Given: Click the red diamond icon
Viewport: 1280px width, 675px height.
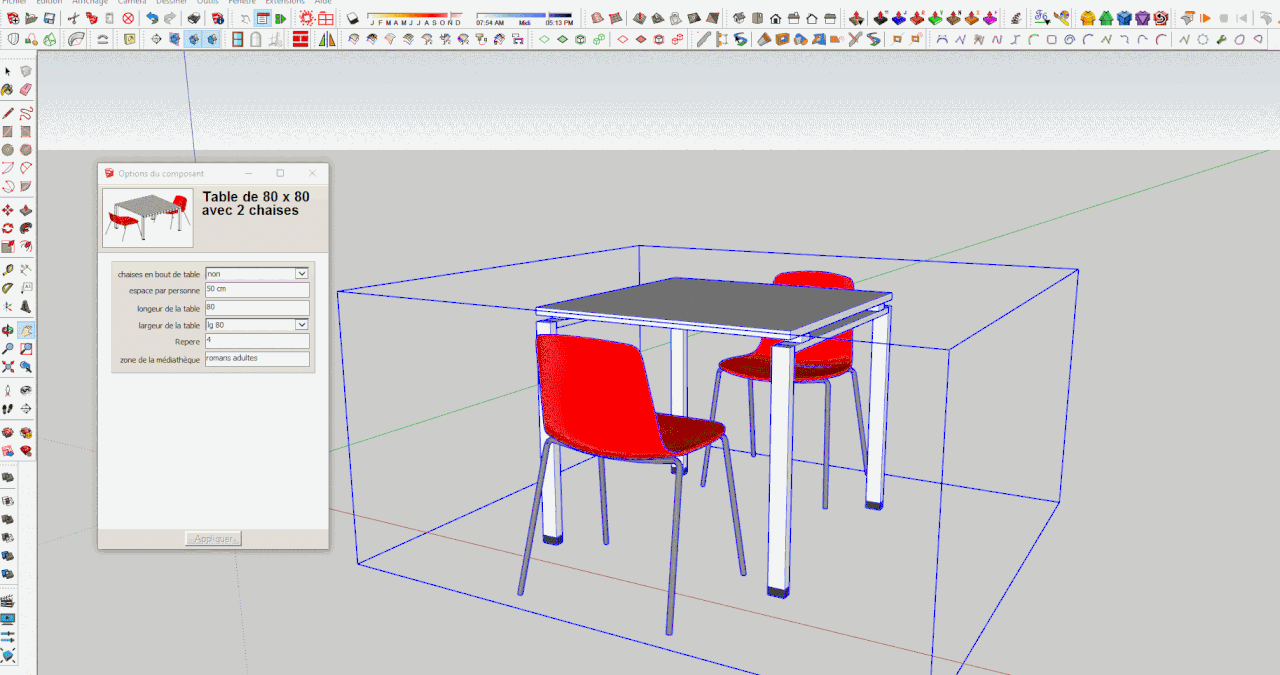Looking at the screenshot, I should click(x=623, y=39).
